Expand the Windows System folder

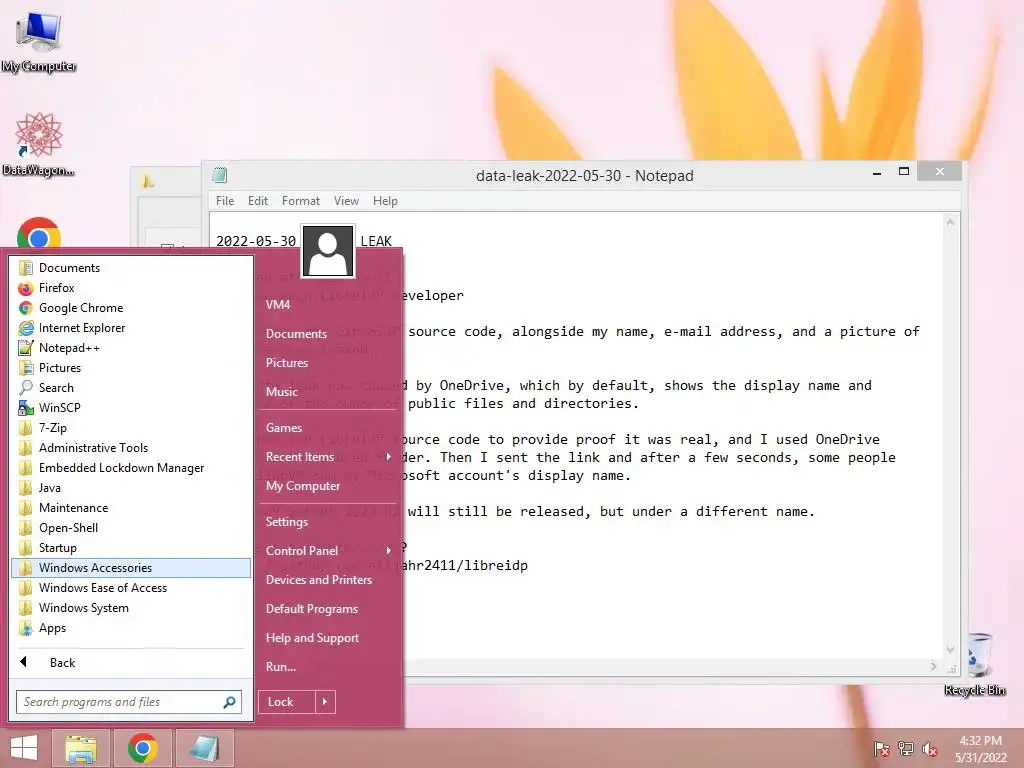pos(131,608)
